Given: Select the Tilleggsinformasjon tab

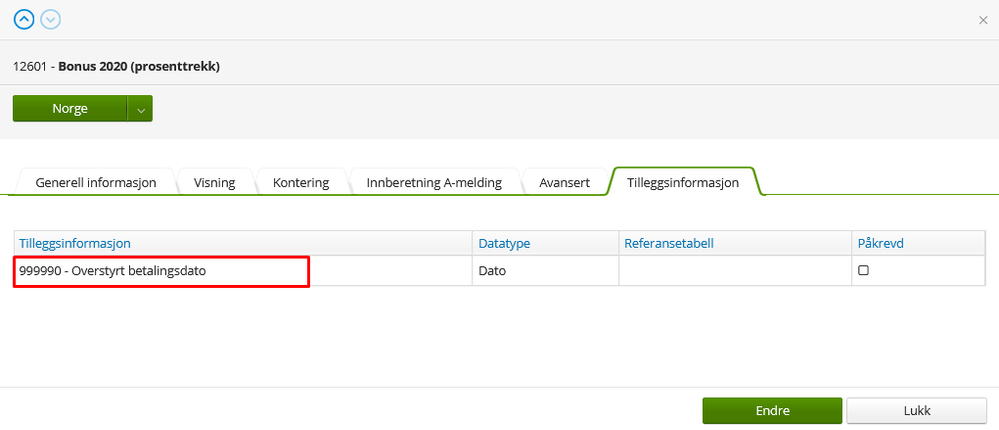Looking at the screenshot, I should coord(683,182).
